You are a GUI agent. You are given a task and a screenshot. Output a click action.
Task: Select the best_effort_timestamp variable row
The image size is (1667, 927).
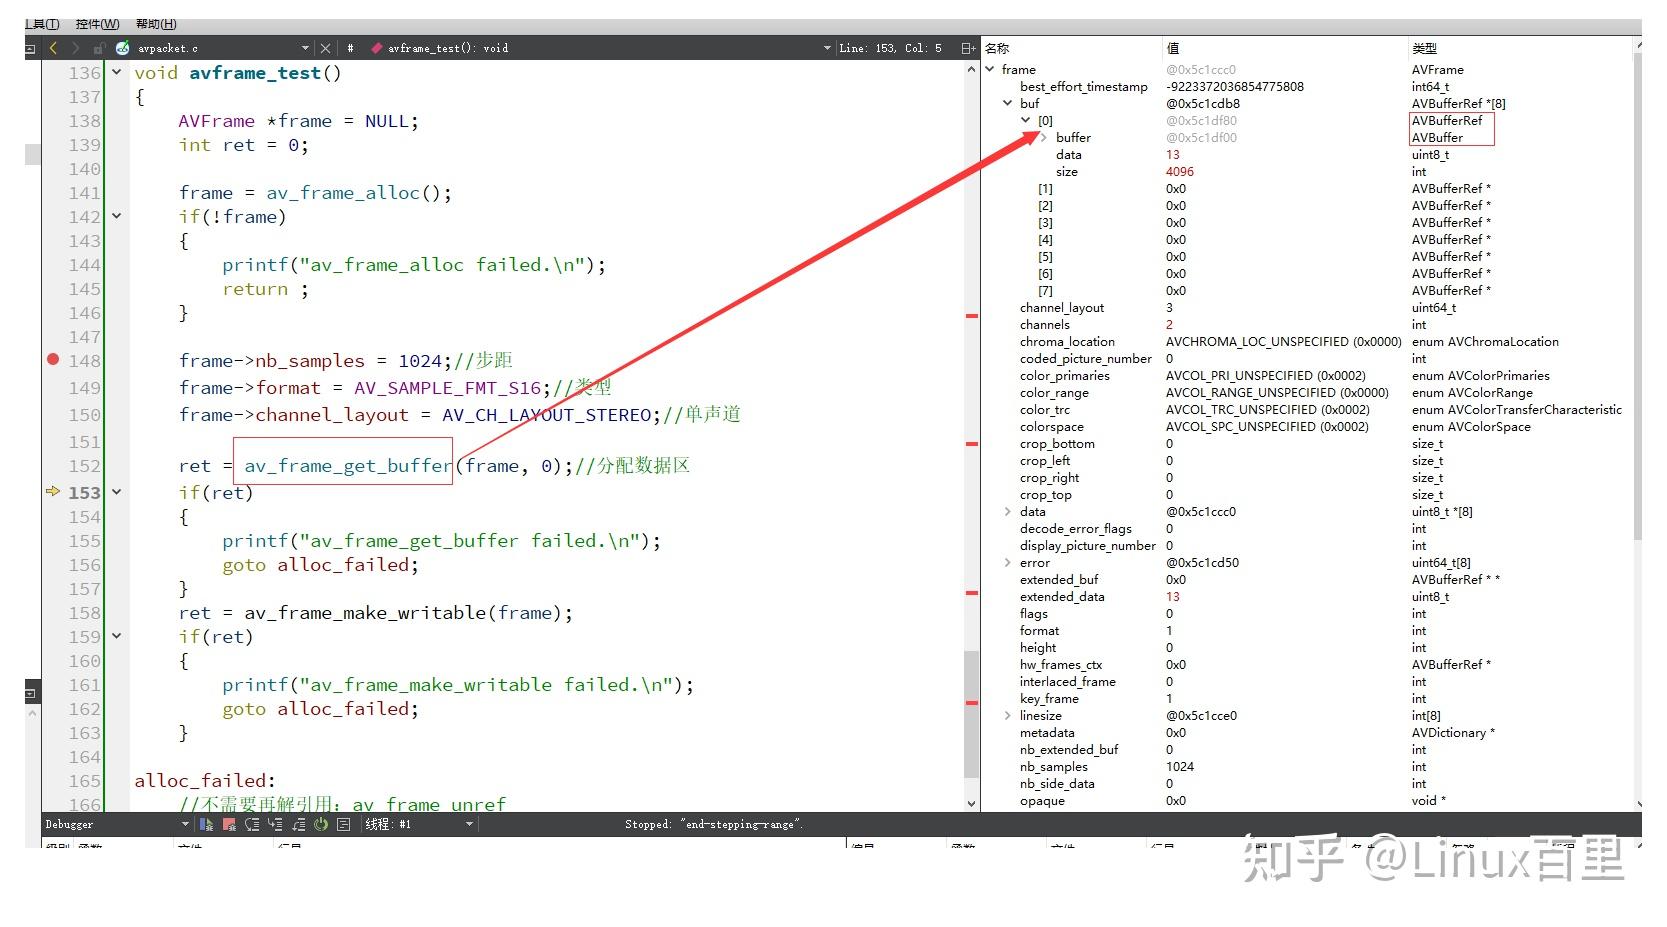pyautogui.click(x=1306, y=87)
